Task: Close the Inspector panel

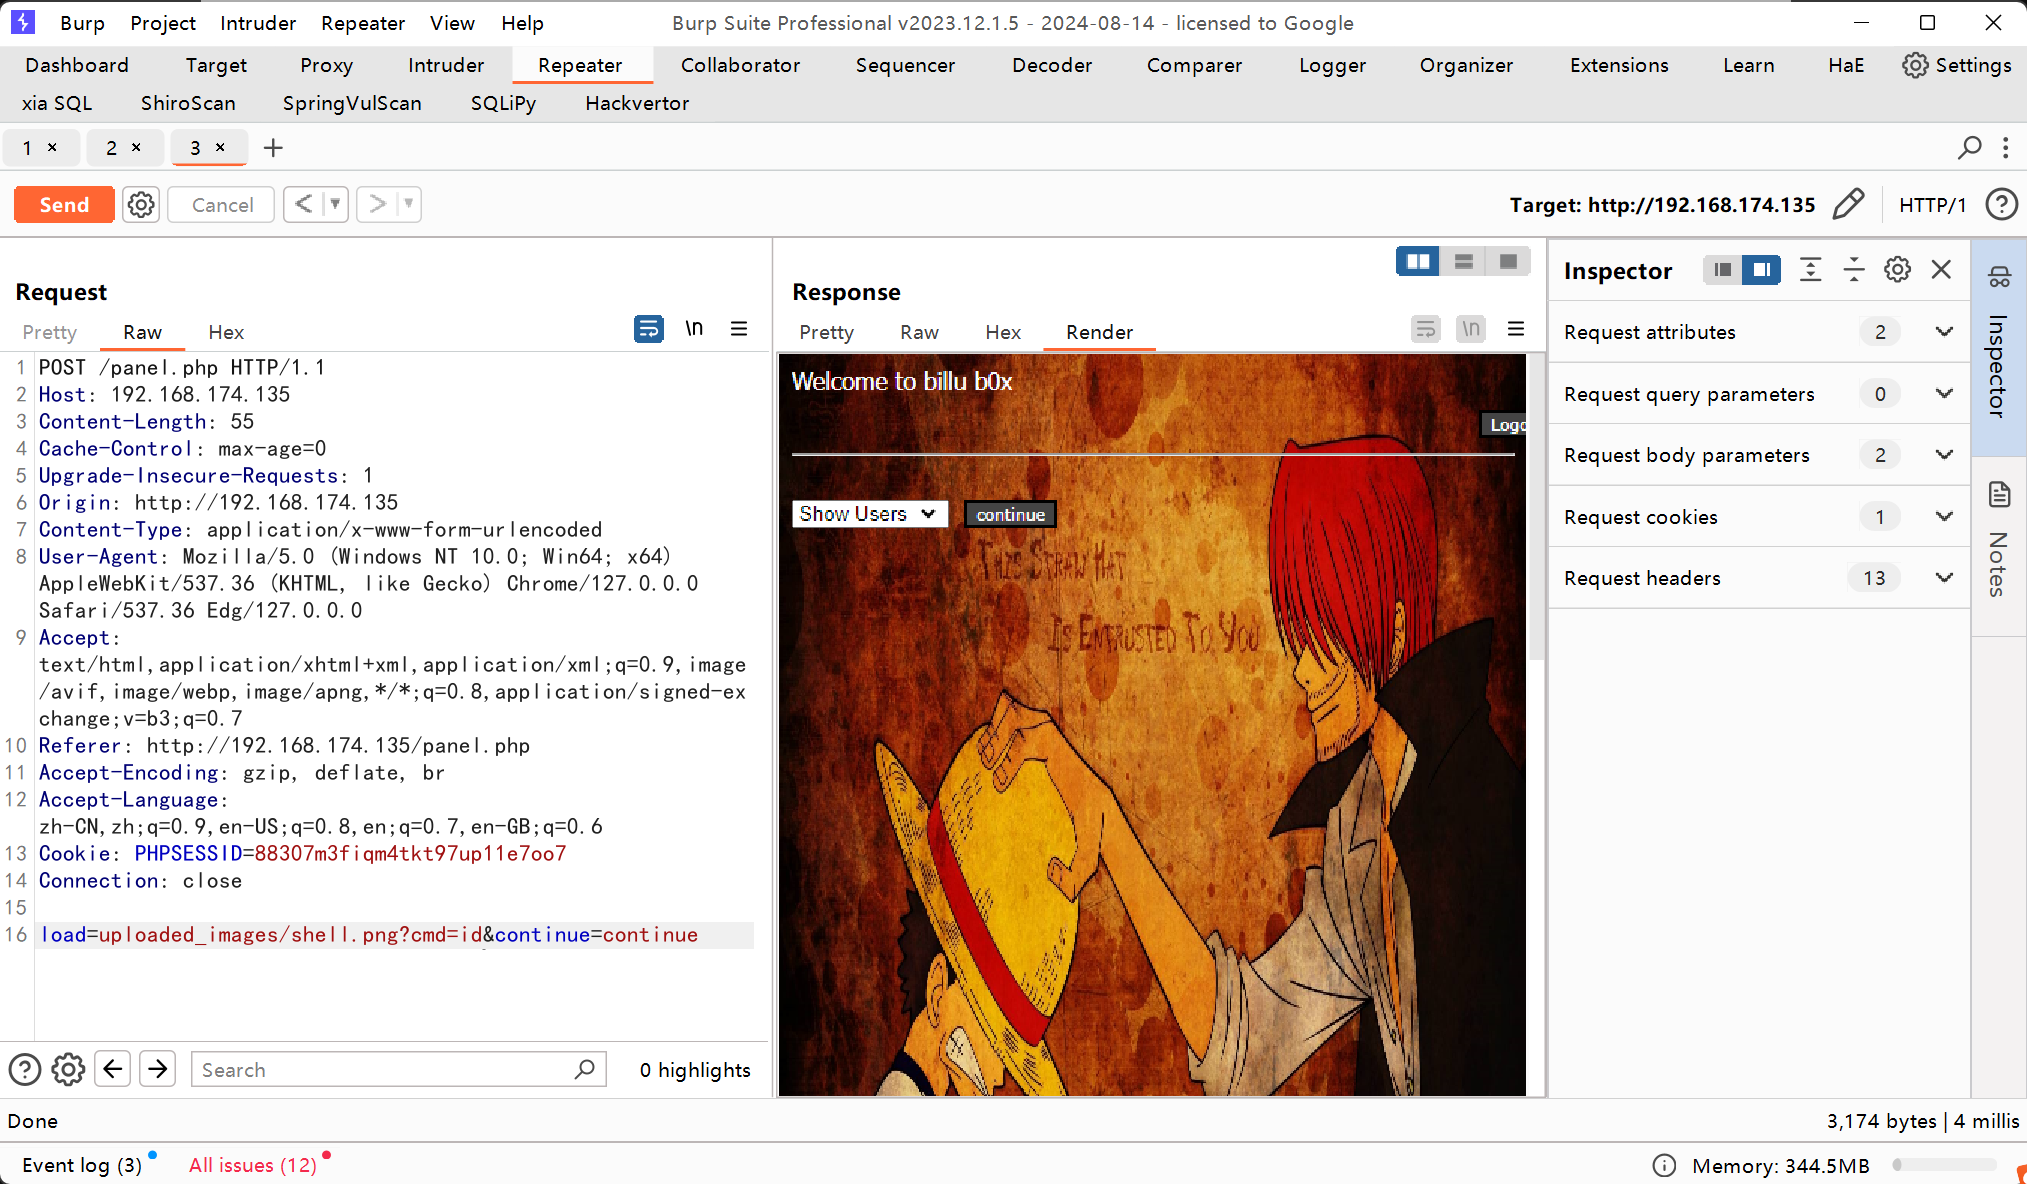Action: pyautogui.click(x=1941, y=270)
